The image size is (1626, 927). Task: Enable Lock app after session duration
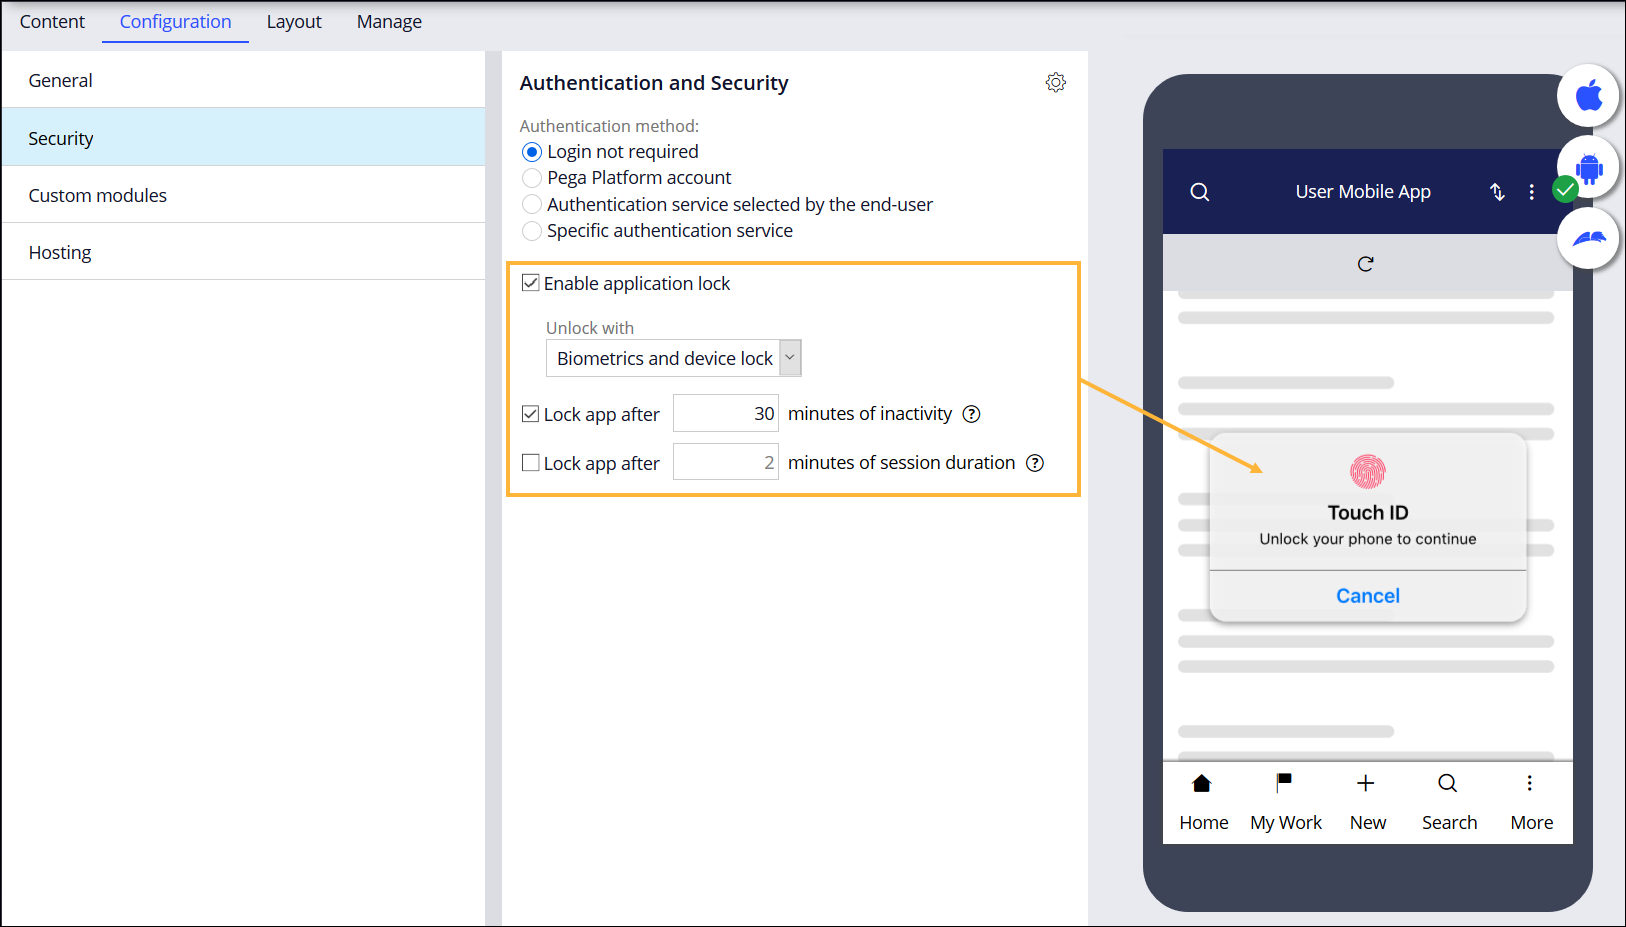tap(531, 463)
